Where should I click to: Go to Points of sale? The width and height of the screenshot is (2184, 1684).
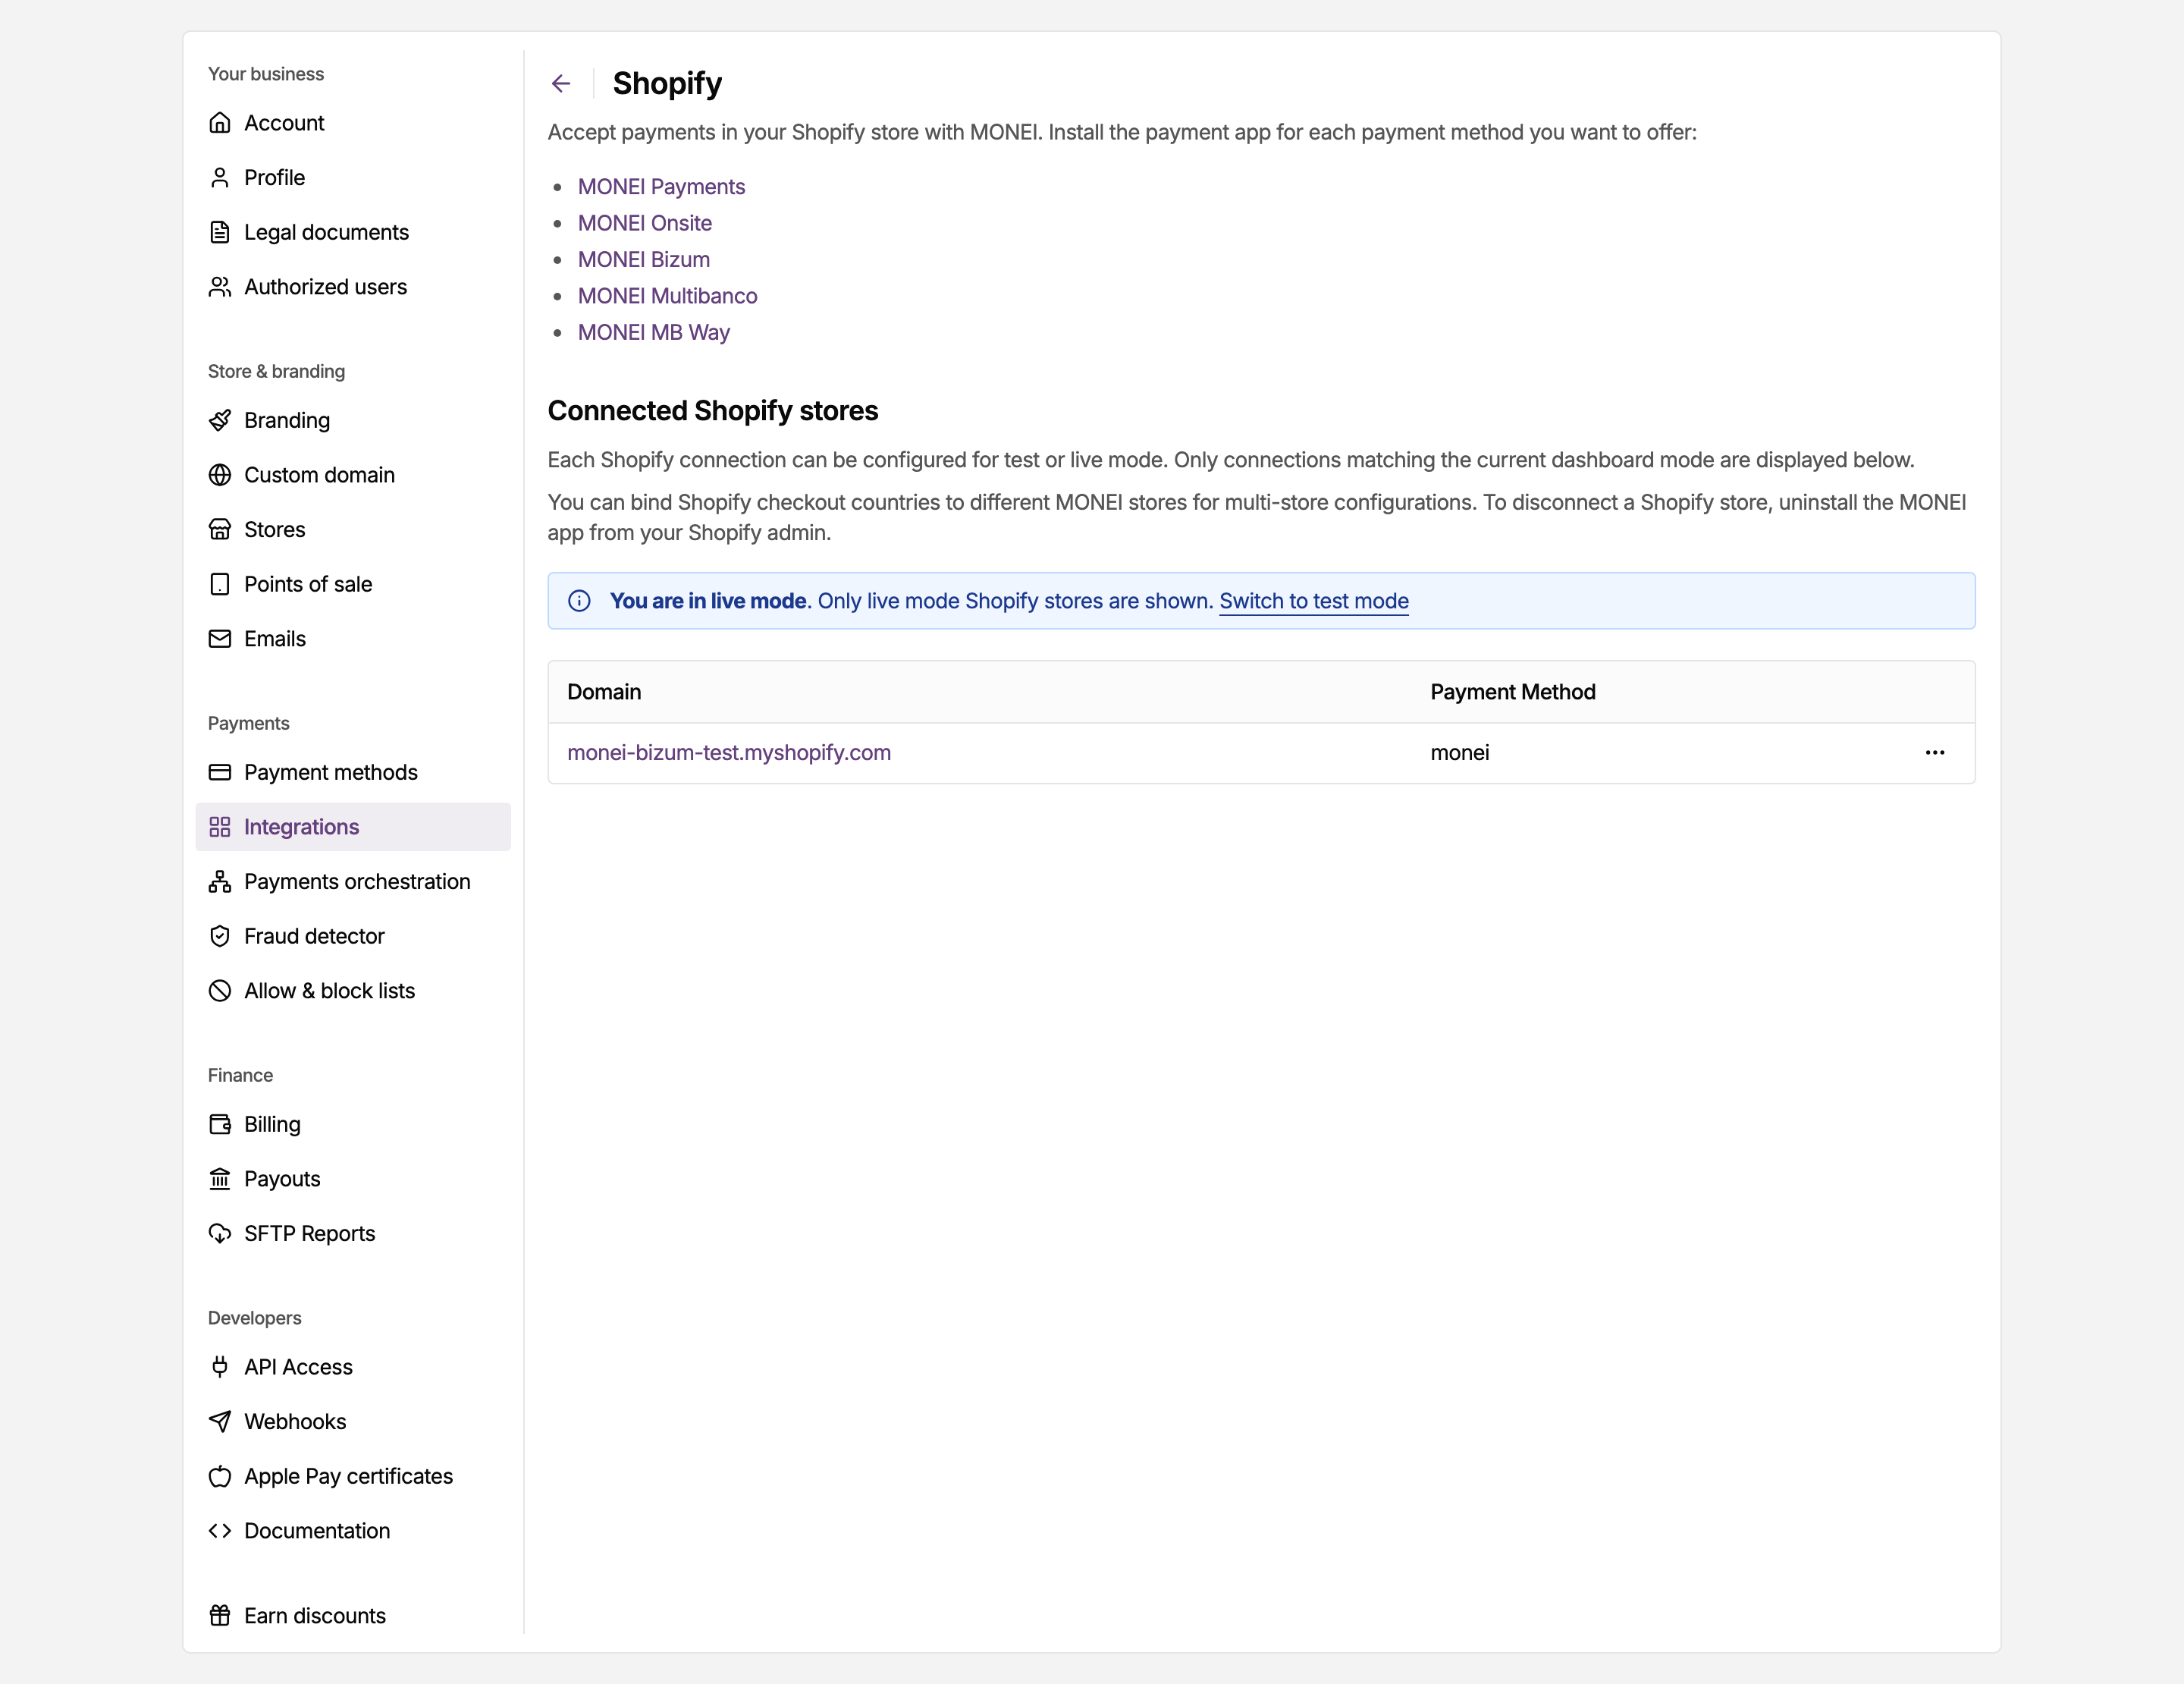[353, 584]
